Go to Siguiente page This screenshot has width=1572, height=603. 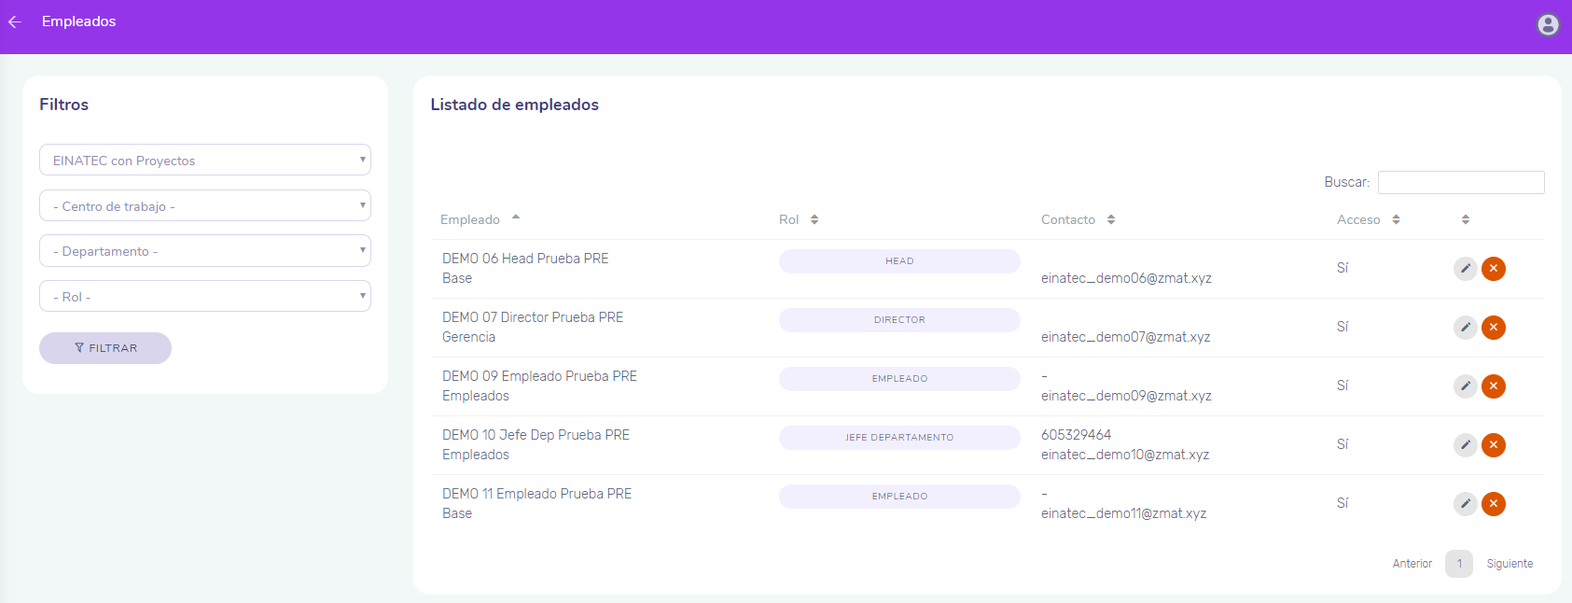(x=1509, y=564)
